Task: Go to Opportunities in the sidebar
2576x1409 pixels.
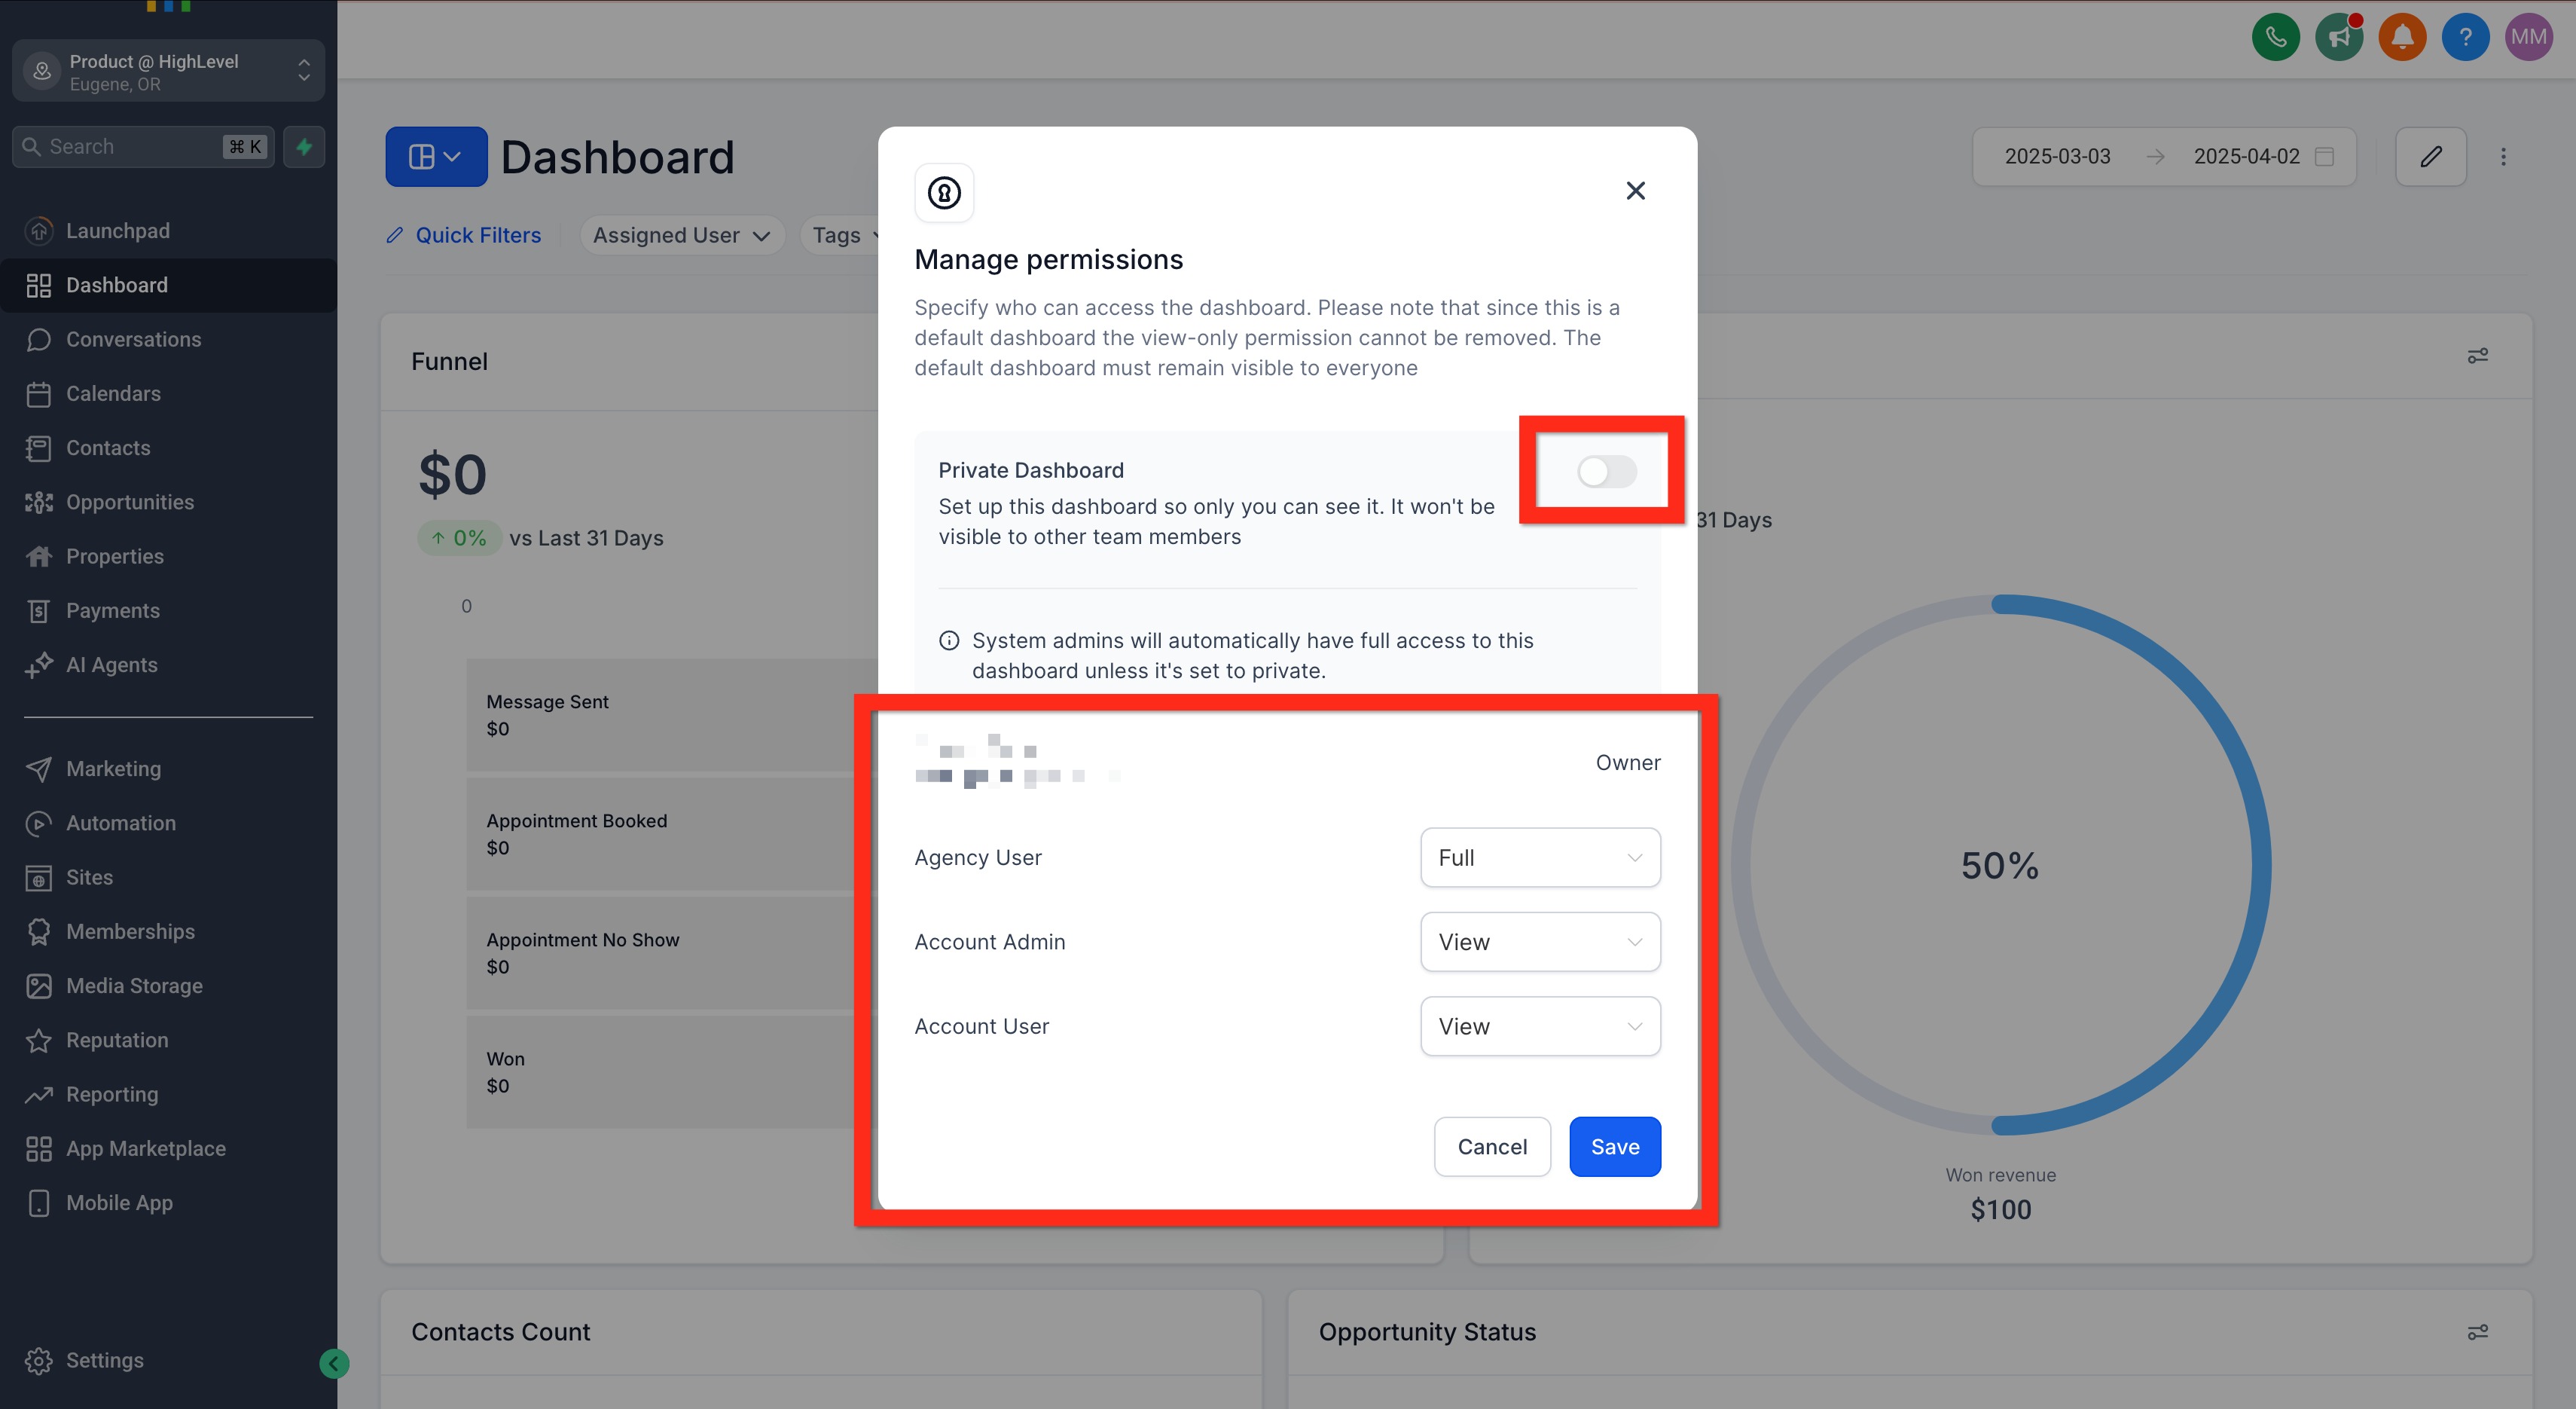Action: pos(130,502)
